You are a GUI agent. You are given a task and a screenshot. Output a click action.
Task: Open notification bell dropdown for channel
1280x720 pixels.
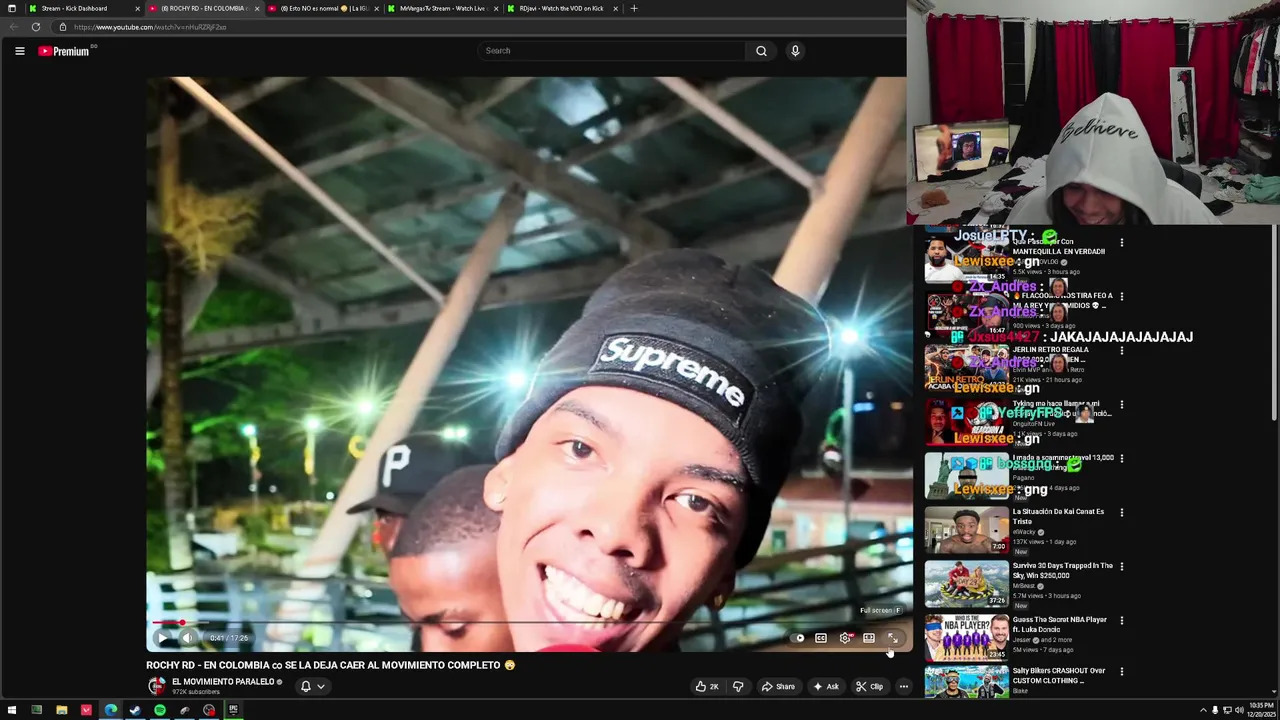pos(312,687)
